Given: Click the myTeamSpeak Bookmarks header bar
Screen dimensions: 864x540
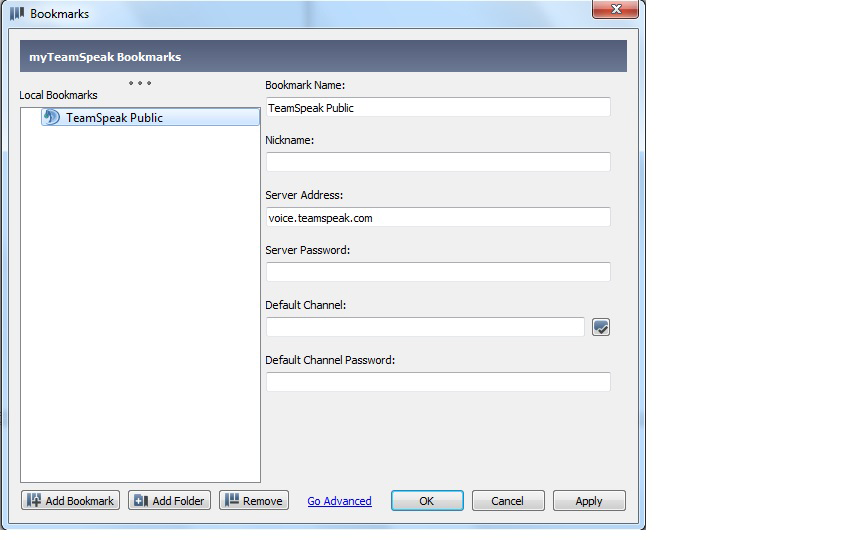Looking at the screenshot, I should point(323,57).
